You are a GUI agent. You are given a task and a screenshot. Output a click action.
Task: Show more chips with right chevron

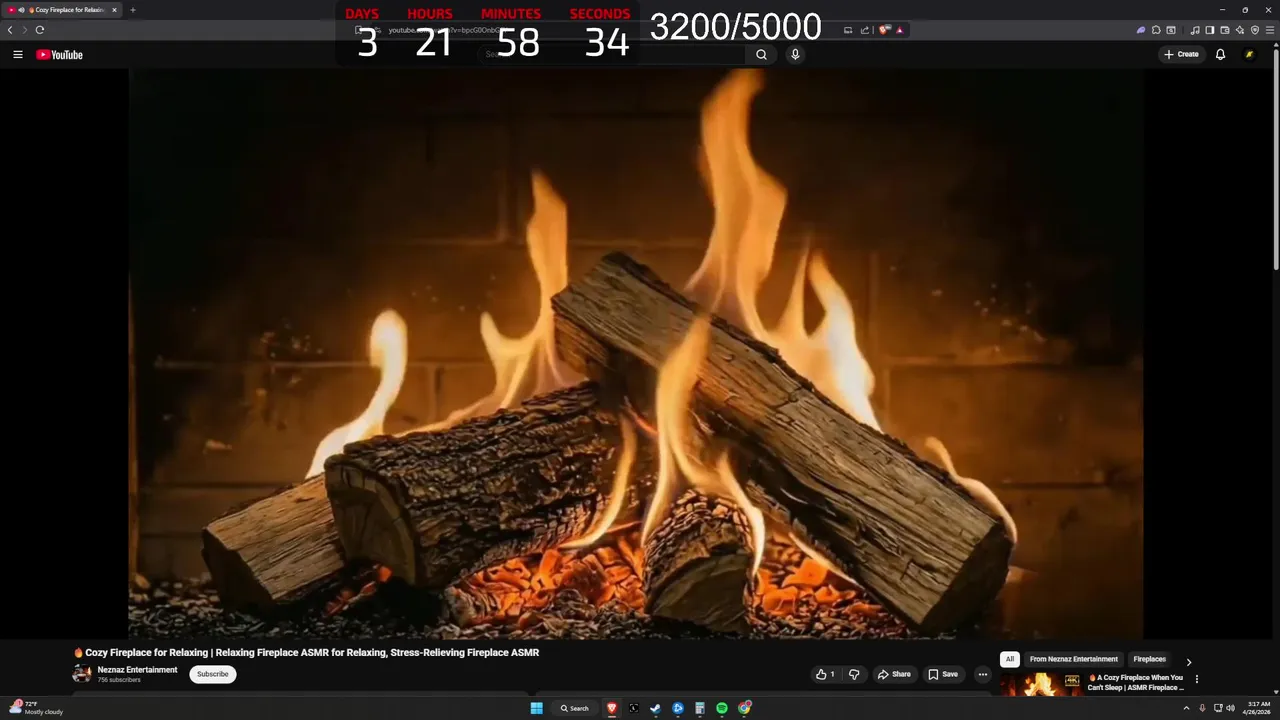click(1189, 662)
